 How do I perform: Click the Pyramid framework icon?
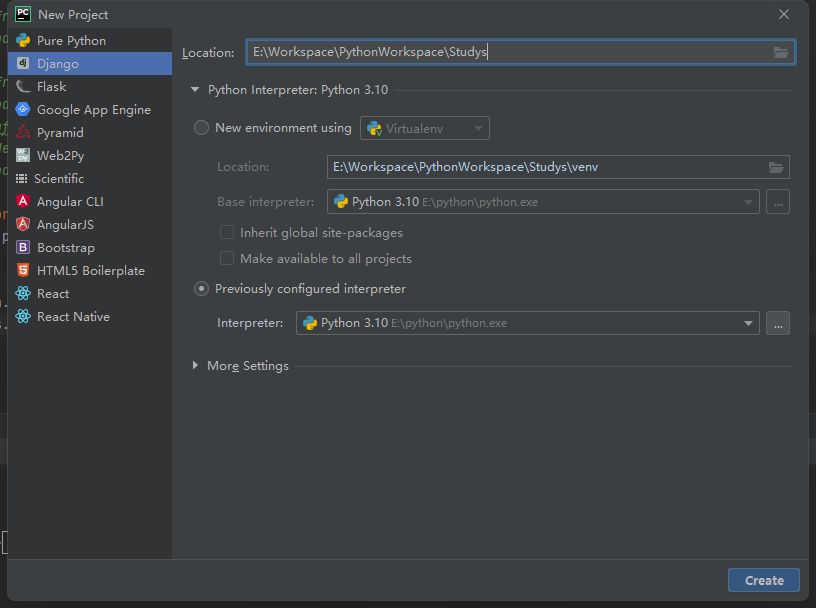[x=23, y=132]
